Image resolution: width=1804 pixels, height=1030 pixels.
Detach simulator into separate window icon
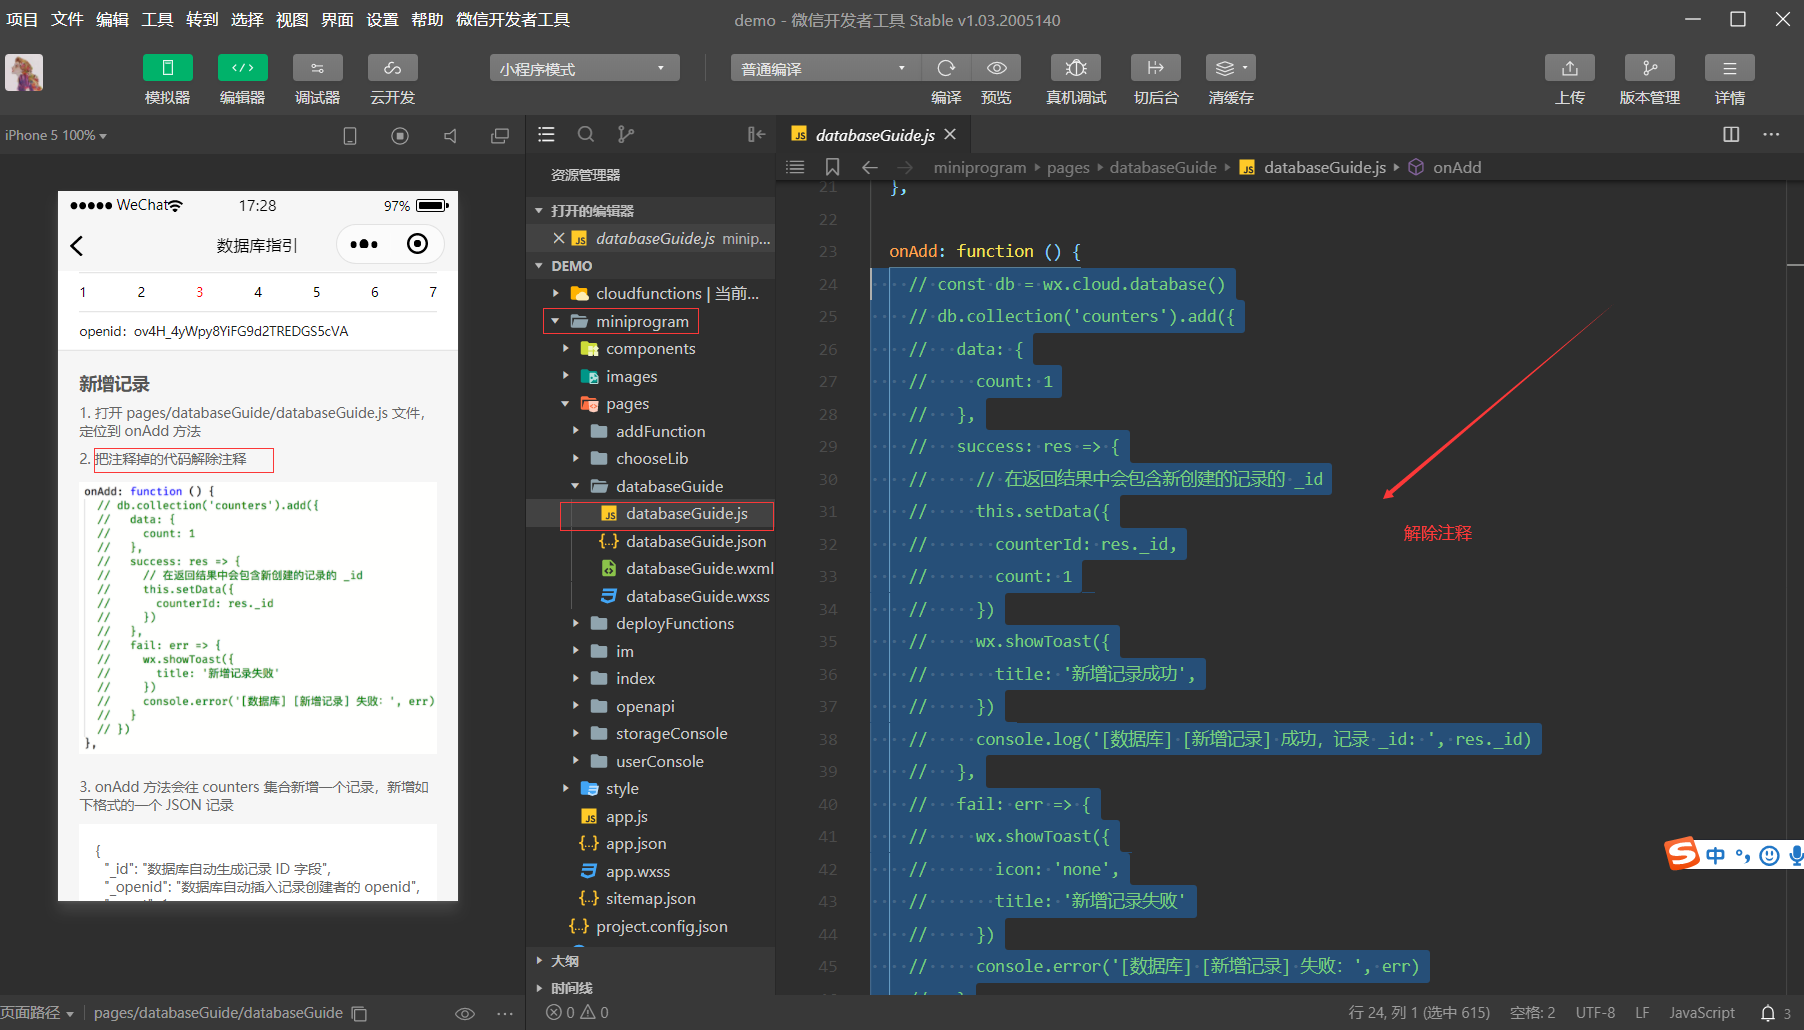tap(500, 136)
